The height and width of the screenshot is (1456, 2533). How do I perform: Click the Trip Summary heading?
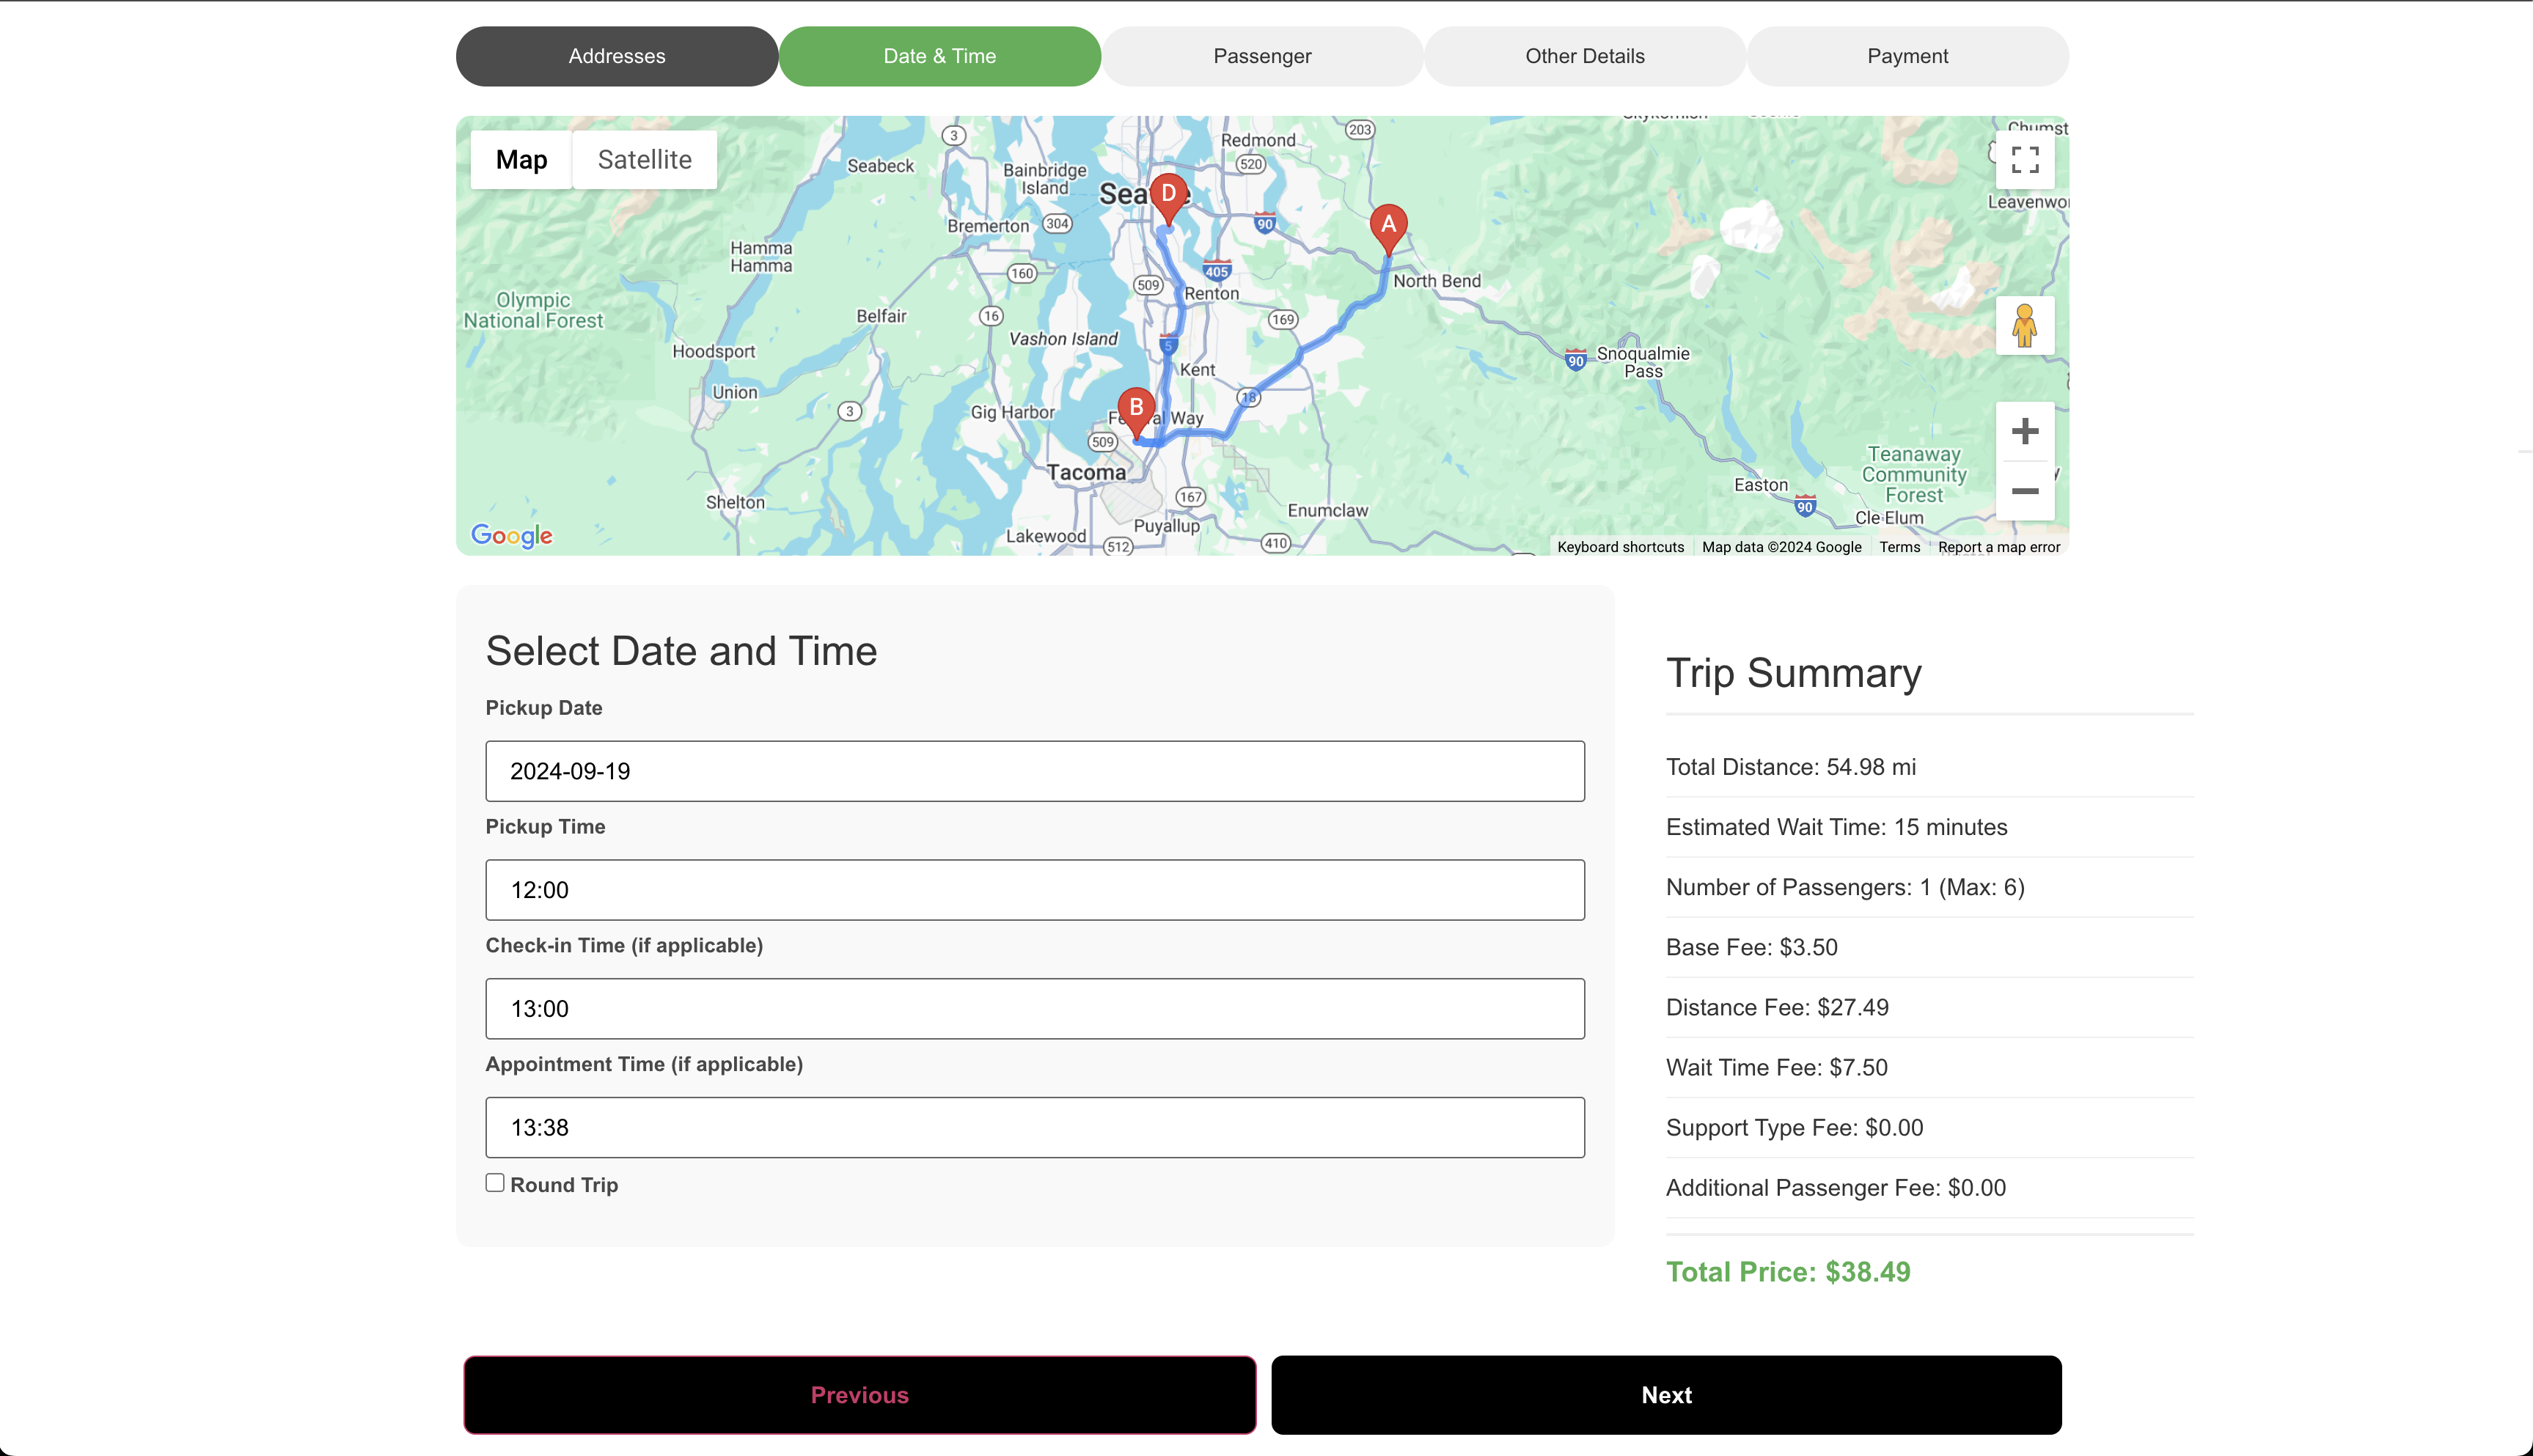tap(1793, 673)
